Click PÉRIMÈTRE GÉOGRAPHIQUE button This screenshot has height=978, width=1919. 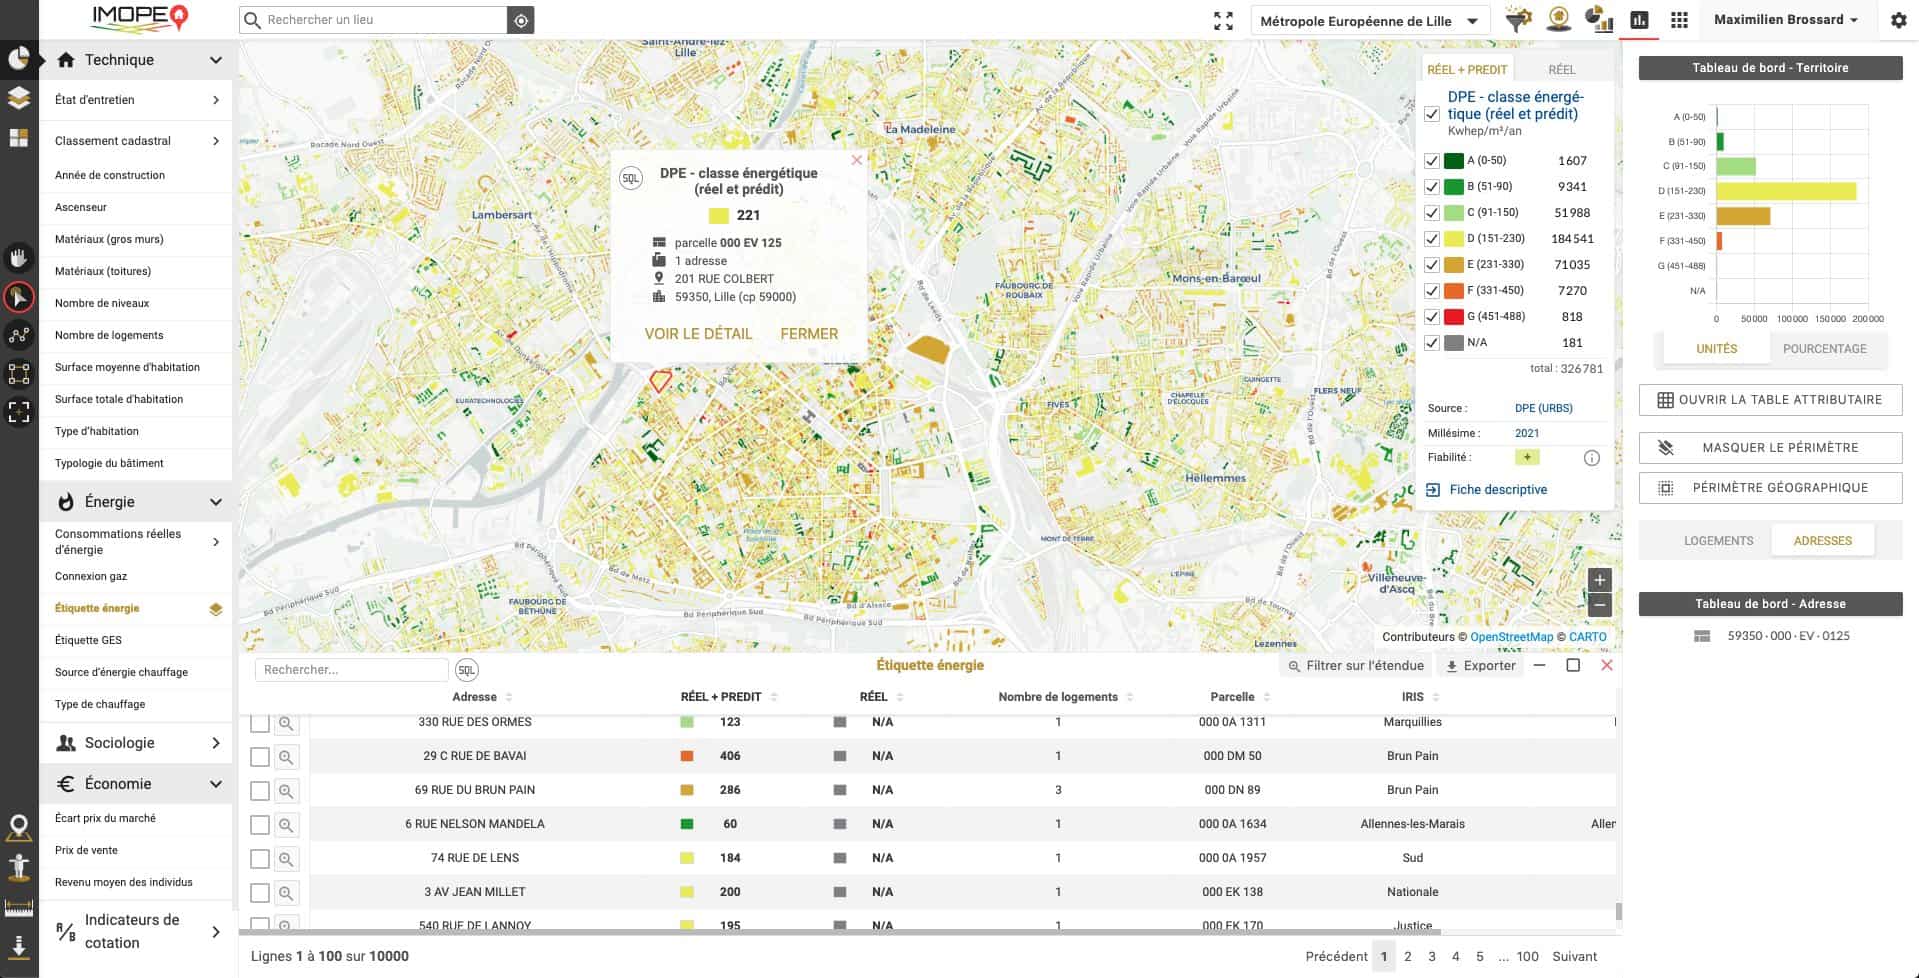[1770, 488]
